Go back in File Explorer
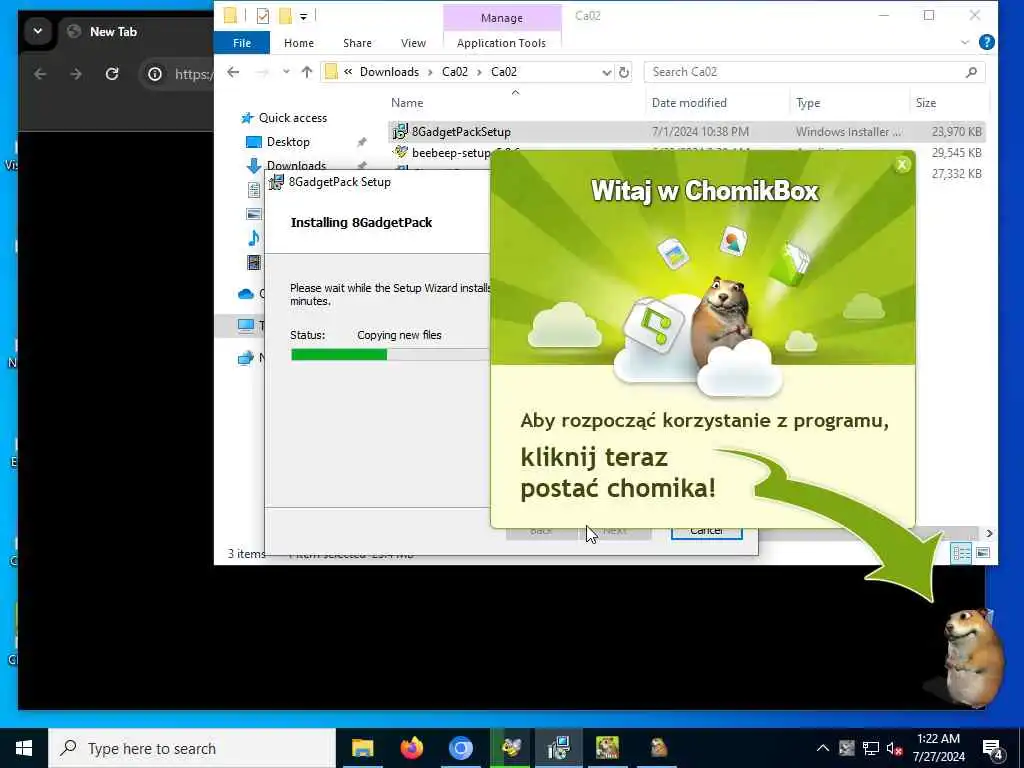Image resolution: width=1024 pixels, height=768 pixels. (233, 72)
